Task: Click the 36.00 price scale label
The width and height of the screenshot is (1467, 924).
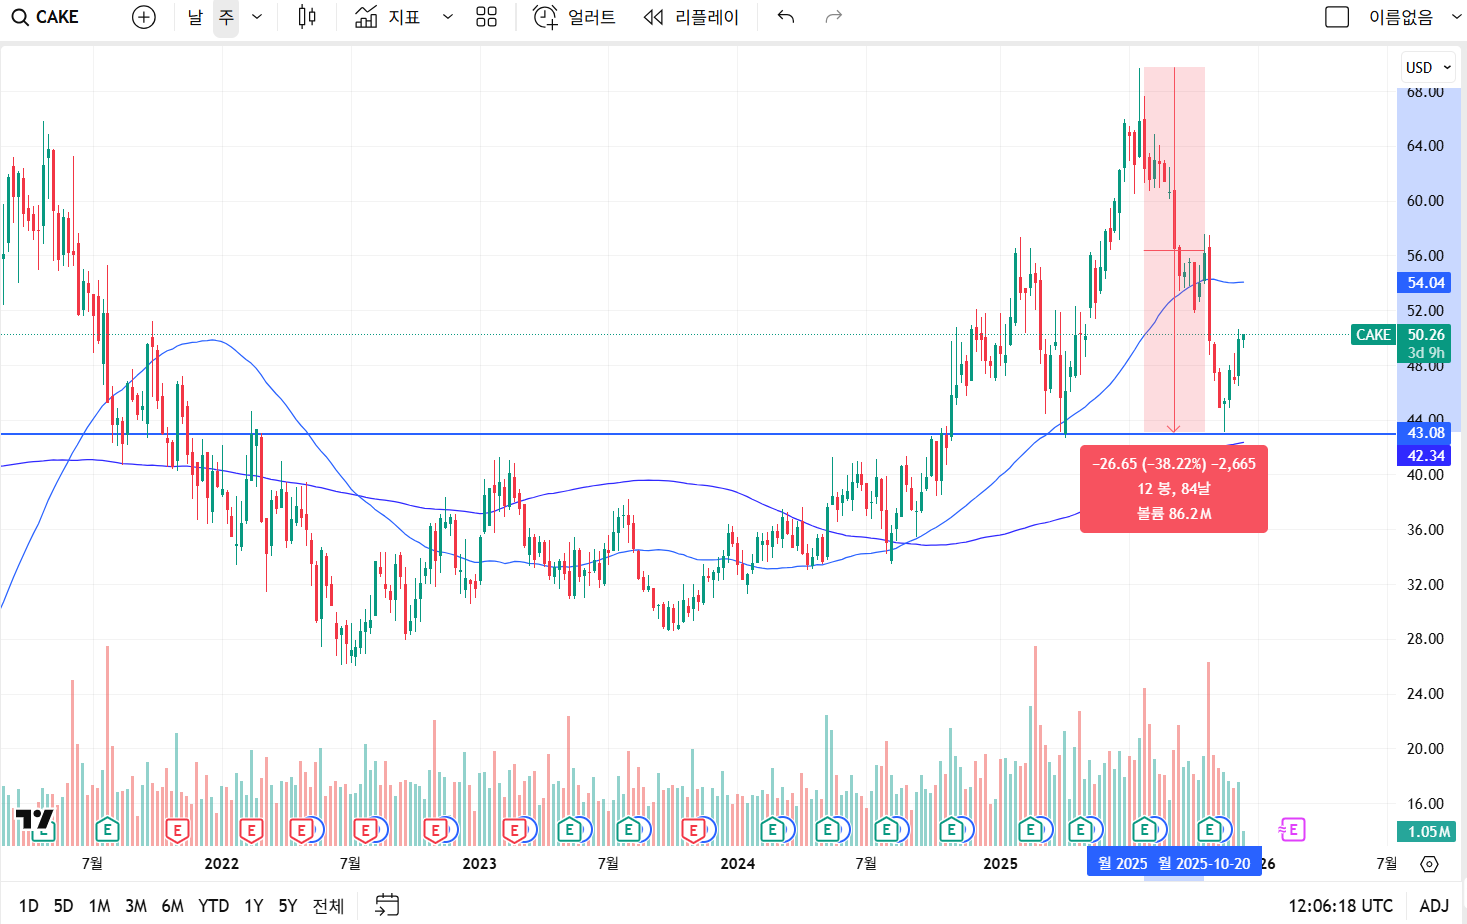Action: coord(1425,530)
